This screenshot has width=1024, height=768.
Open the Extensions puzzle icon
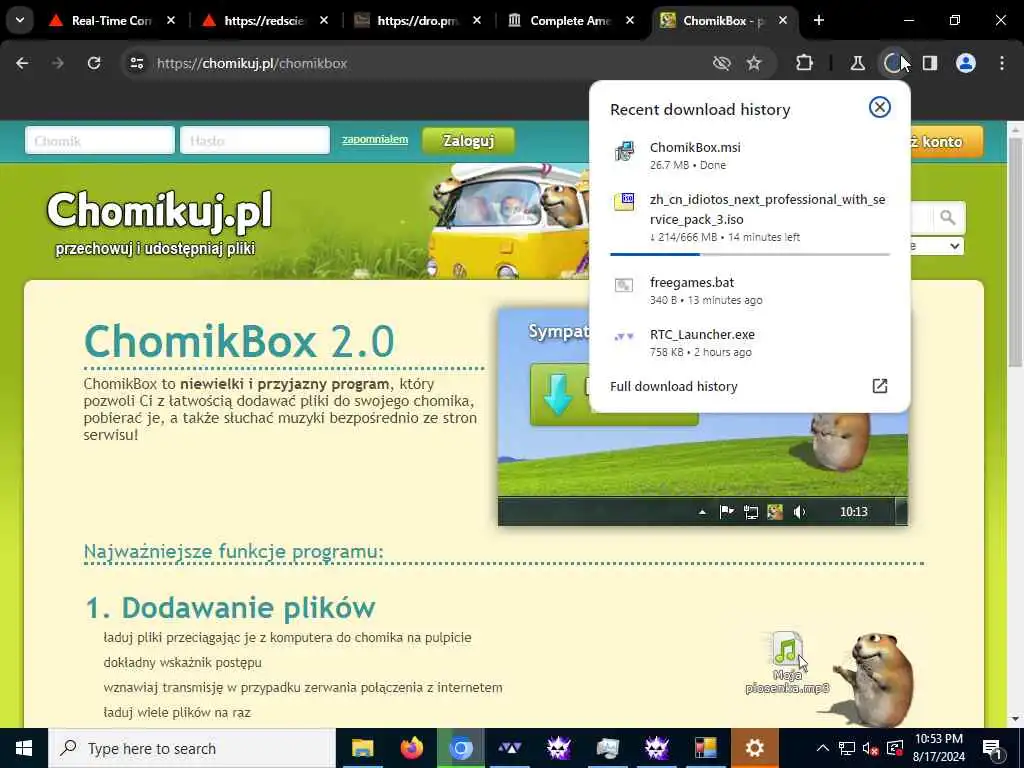pyautogui.click(x=805, y=63)
